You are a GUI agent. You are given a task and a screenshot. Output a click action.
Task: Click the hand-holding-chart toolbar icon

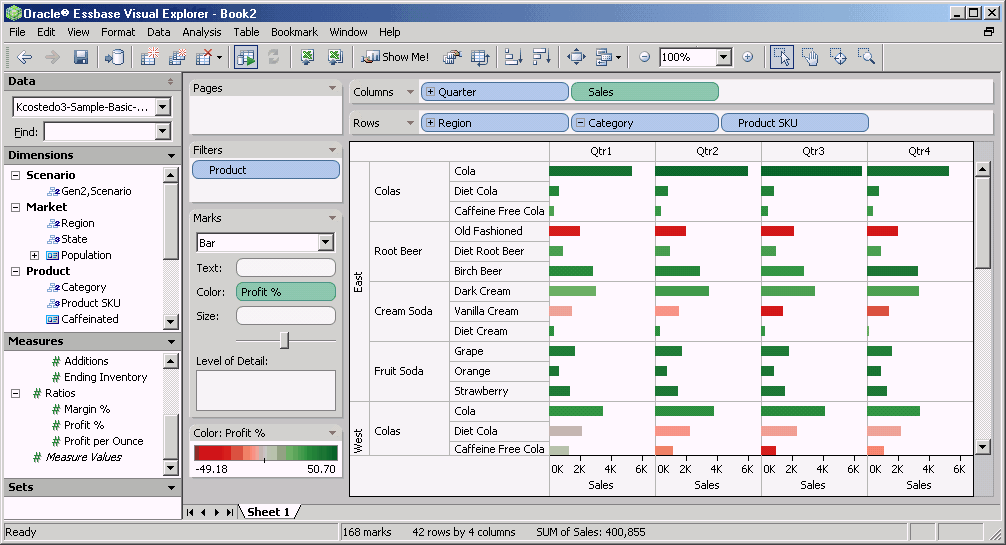[x=452, y=57]
